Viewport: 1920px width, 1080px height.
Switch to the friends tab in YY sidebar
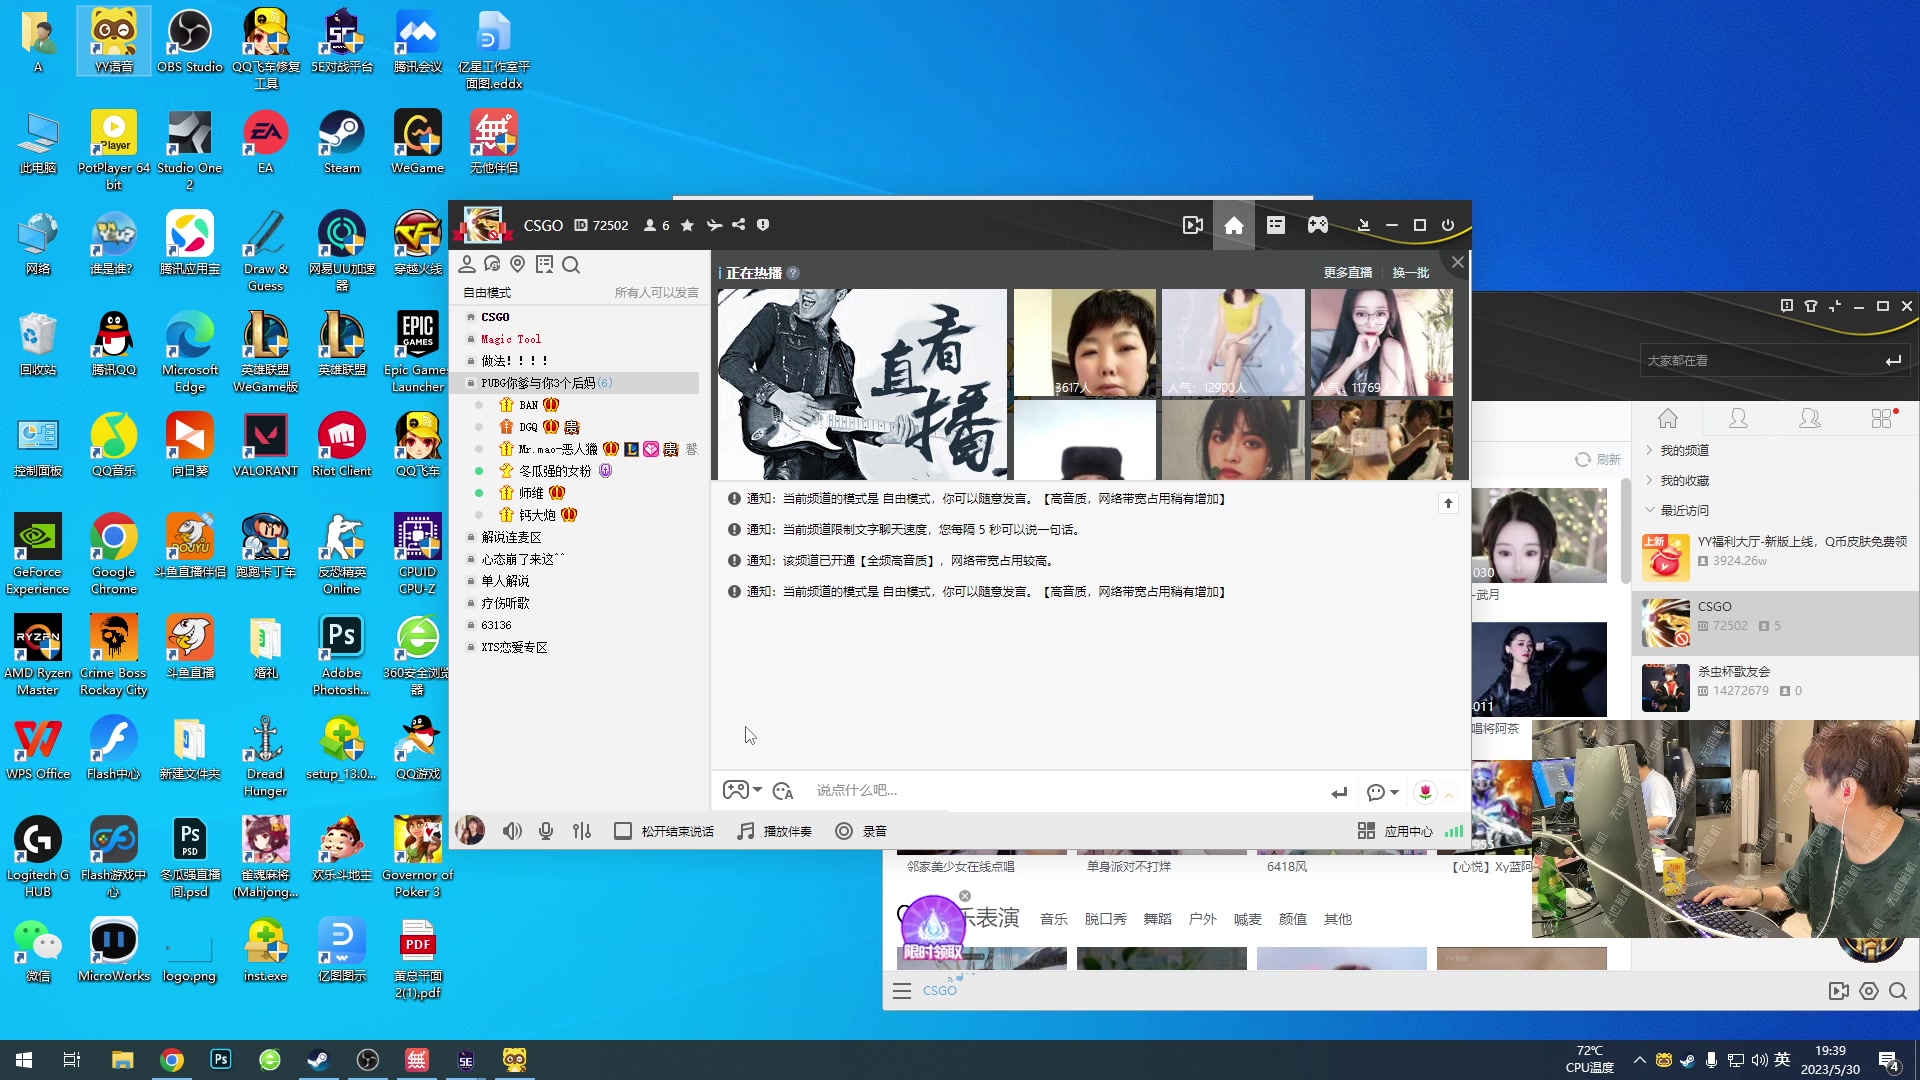tap(1739, 419)
